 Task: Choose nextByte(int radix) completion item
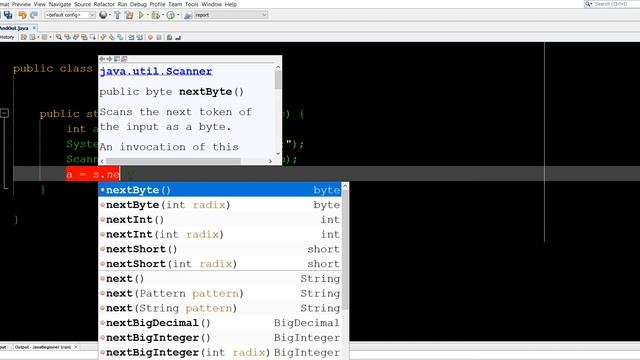[x=220, y=205]
